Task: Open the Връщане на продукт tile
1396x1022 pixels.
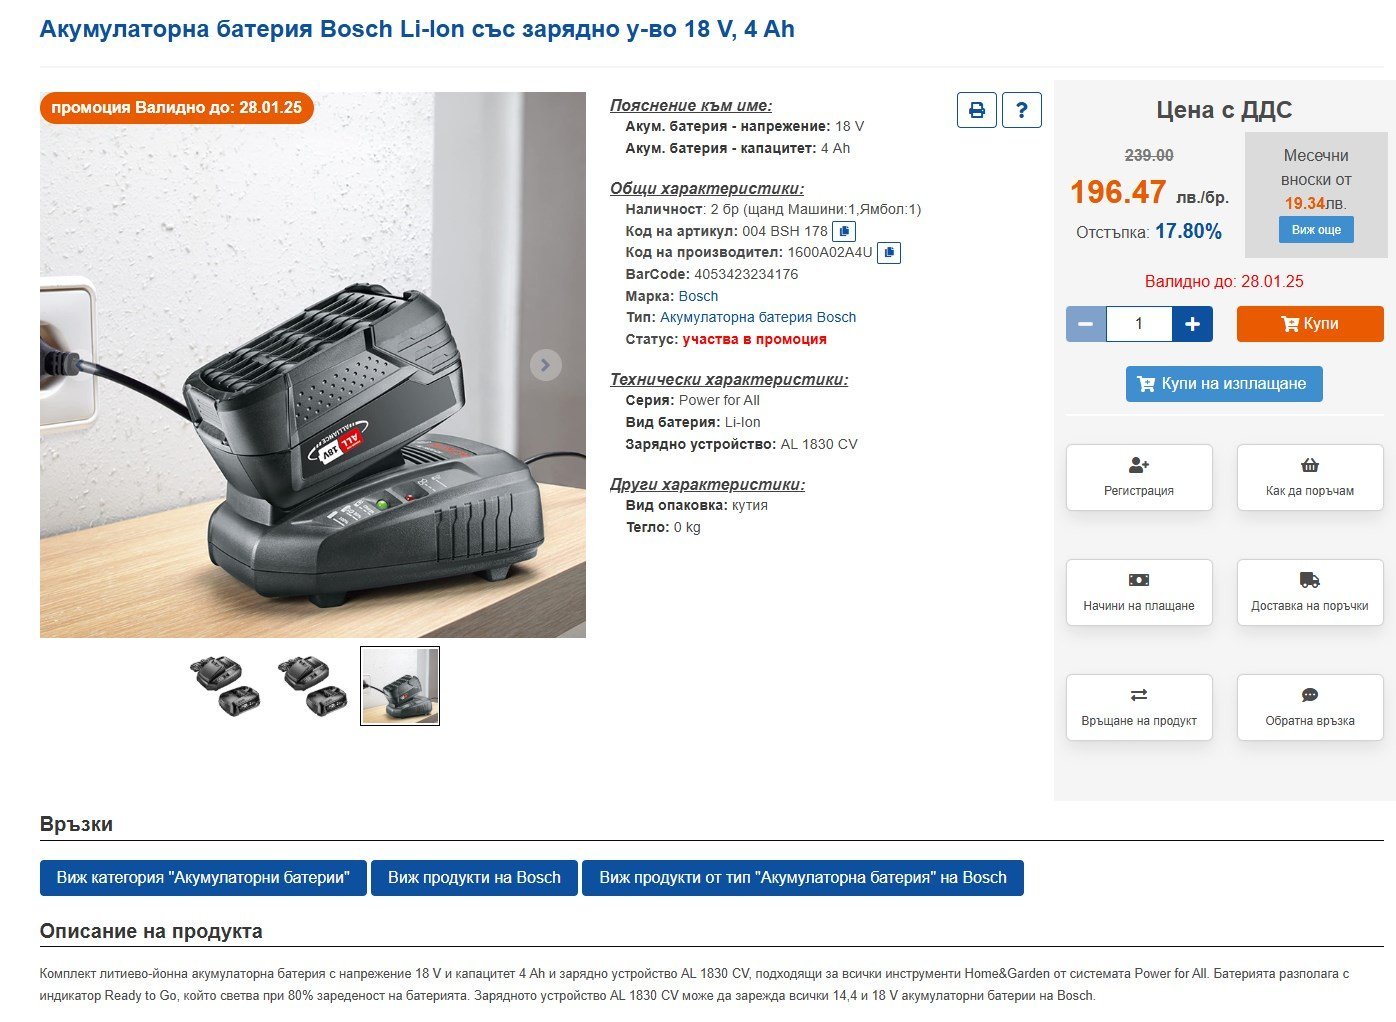Action: click(1139, 708)
